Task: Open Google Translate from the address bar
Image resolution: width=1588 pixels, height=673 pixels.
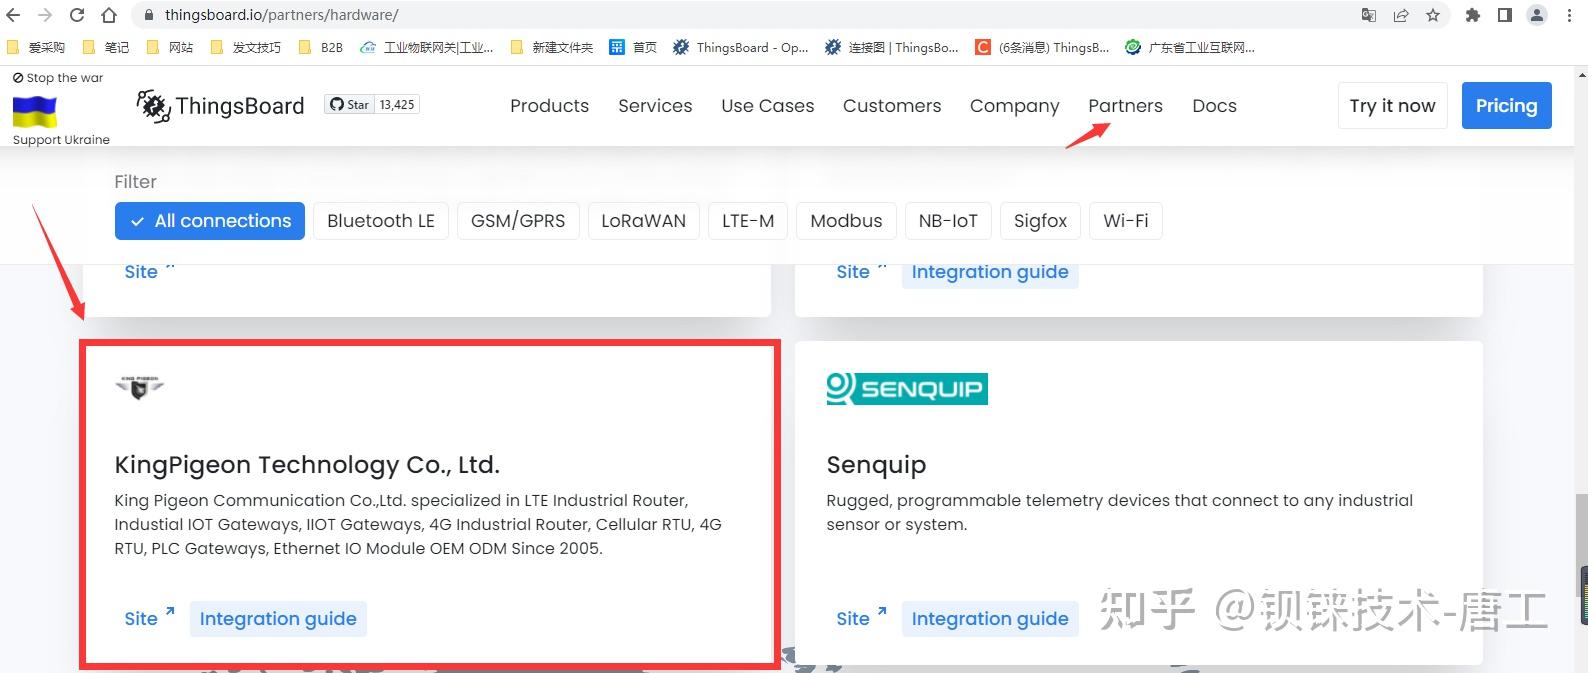Action: click(1370, 15)
